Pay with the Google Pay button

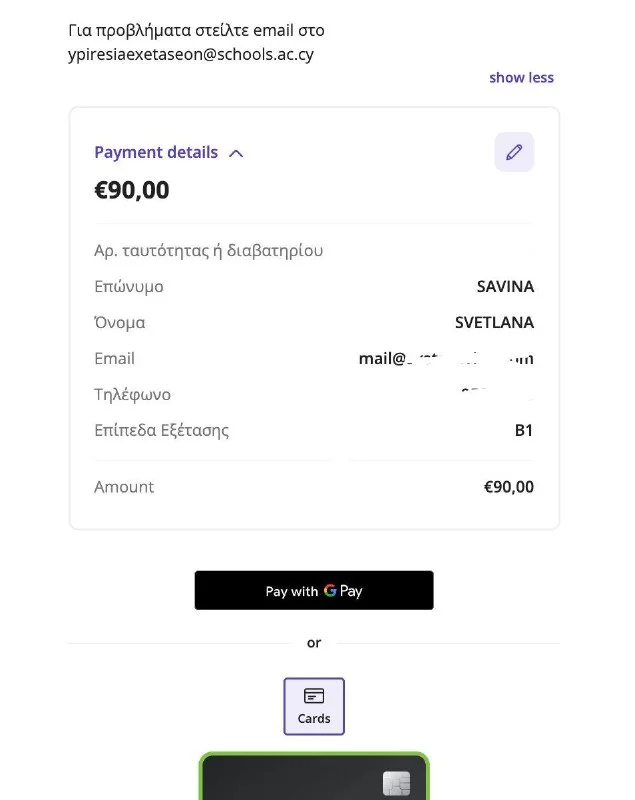click(314, 591)
